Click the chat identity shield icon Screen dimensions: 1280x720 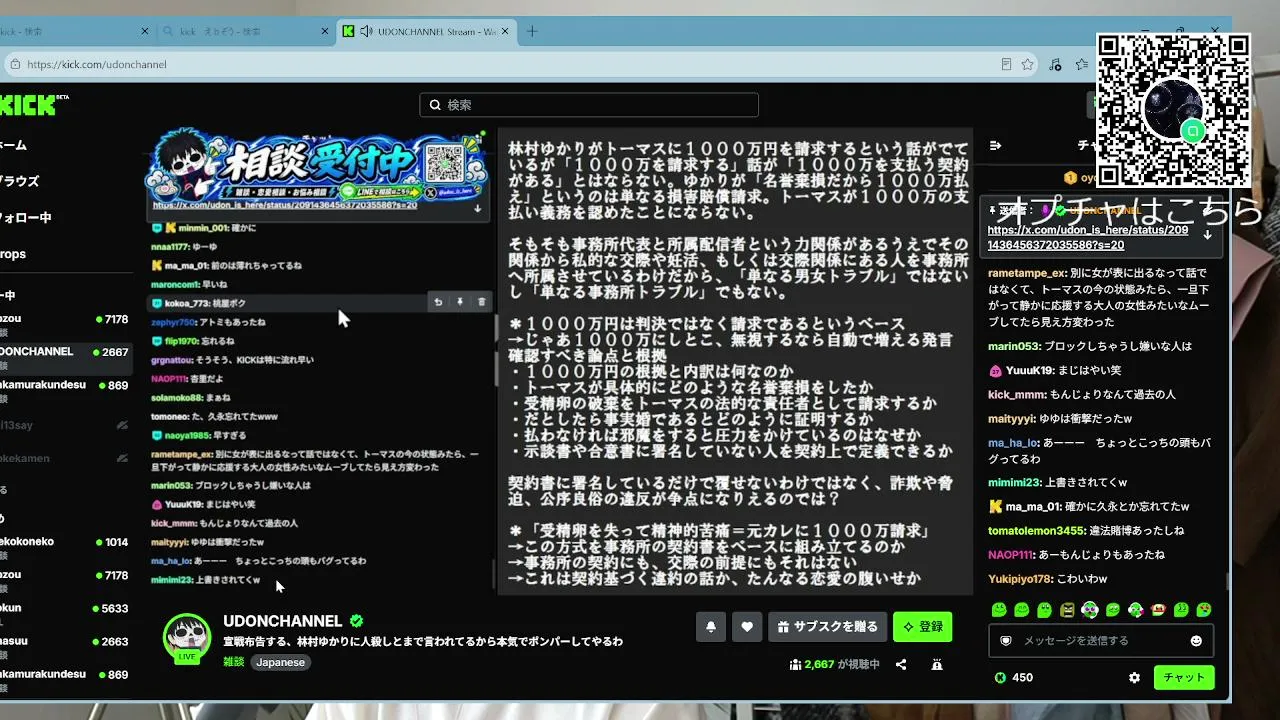point(1006,640)
